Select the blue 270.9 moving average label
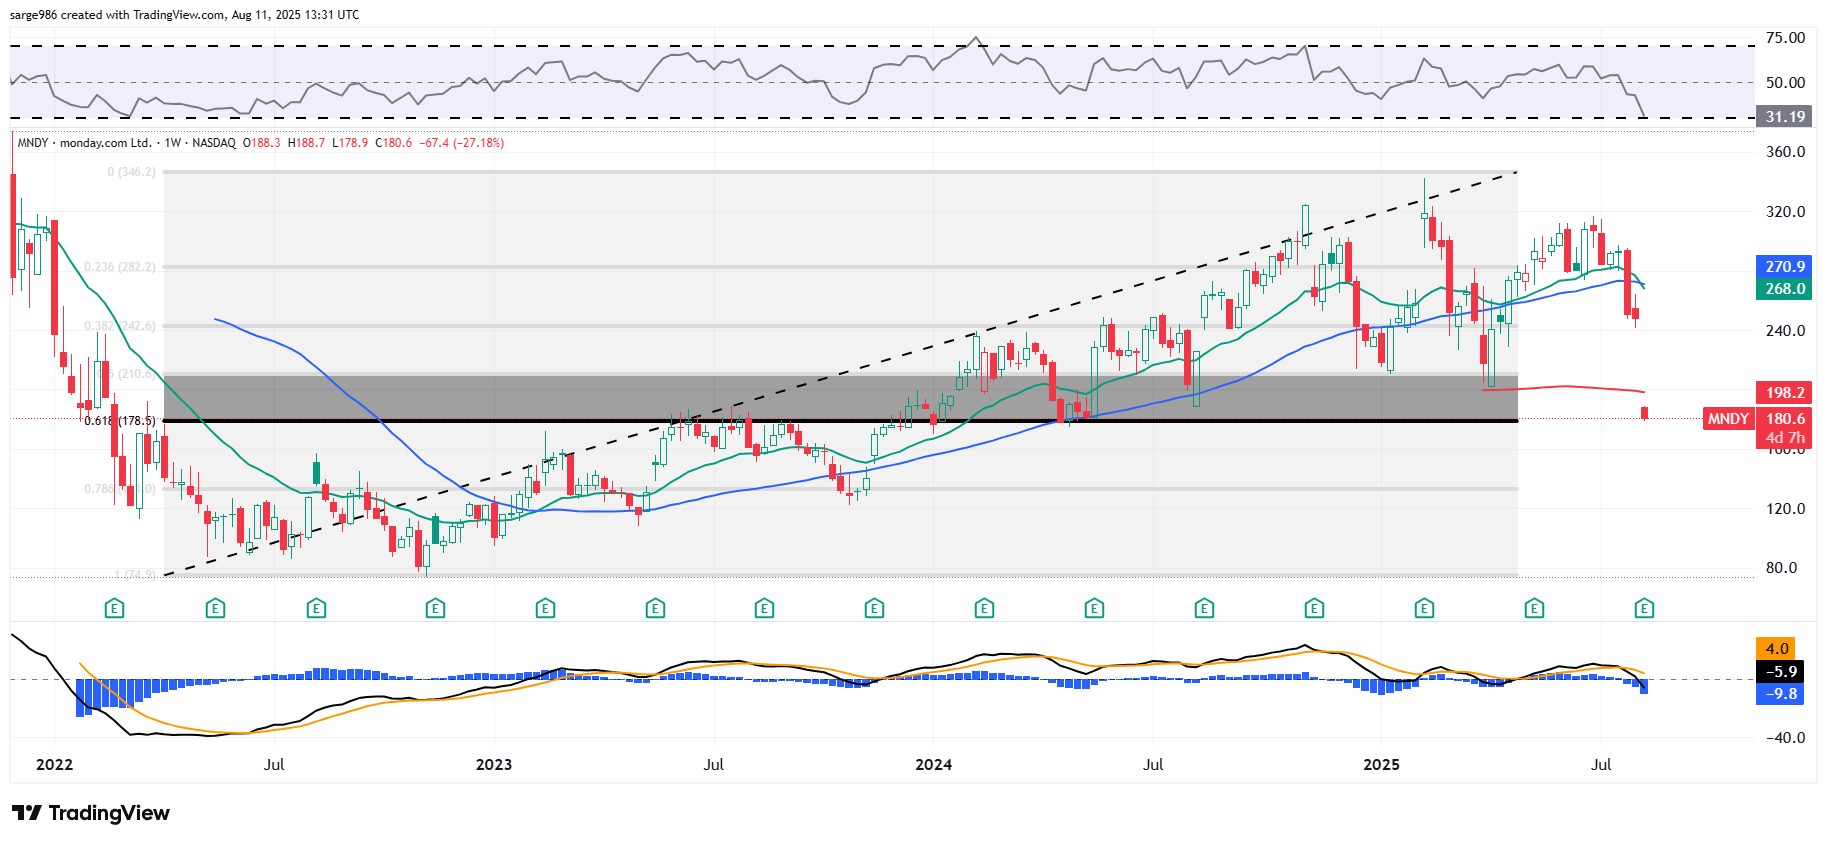Image resolution: width=1827 pixels, height=843 pixels. [1784, 267]
